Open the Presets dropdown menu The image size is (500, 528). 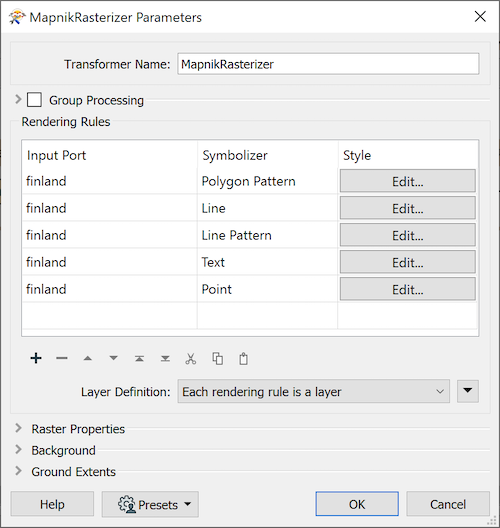pos(150,504)
